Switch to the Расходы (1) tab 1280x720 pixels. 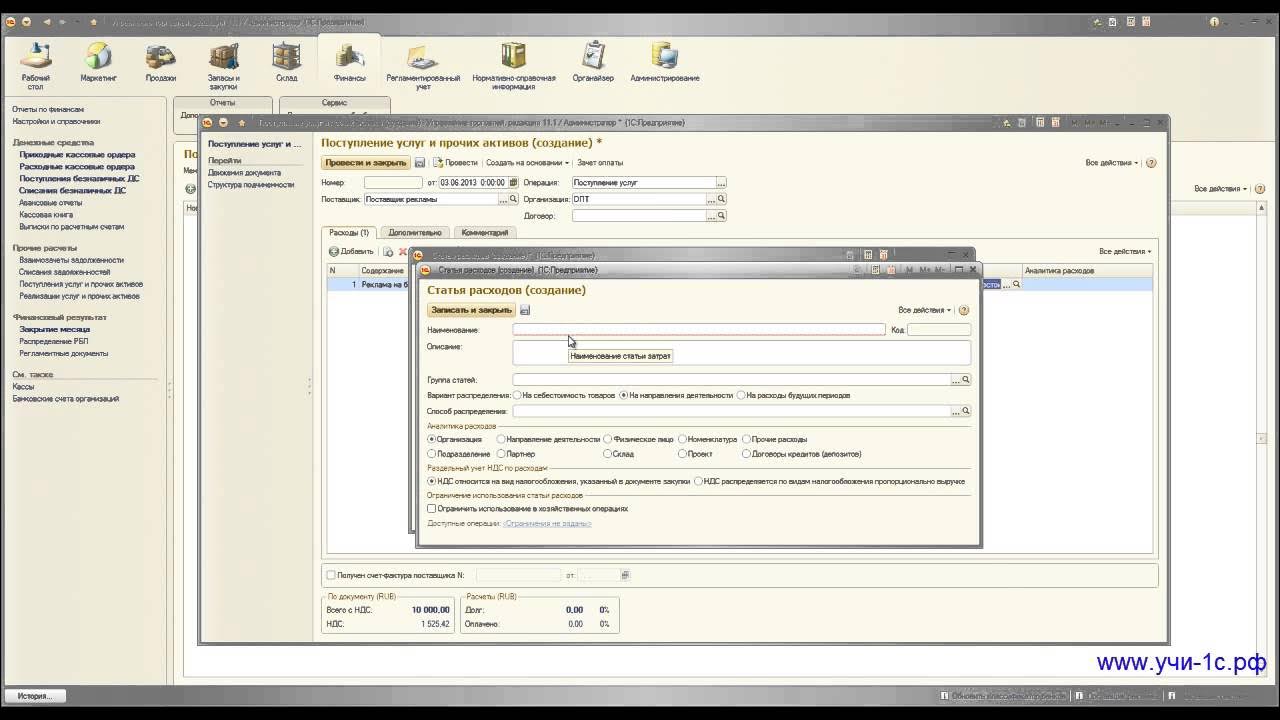tap(349, 232)
